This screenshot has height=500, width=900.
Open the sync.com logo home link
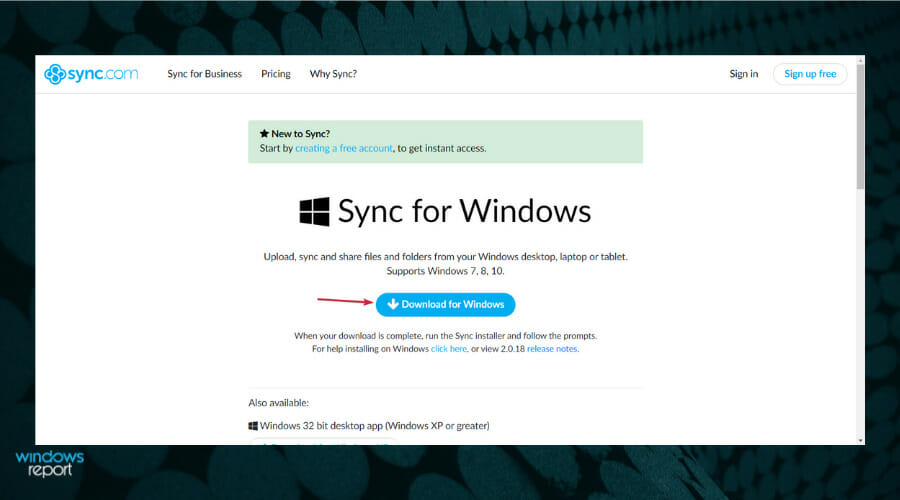[x=91, y=74]
